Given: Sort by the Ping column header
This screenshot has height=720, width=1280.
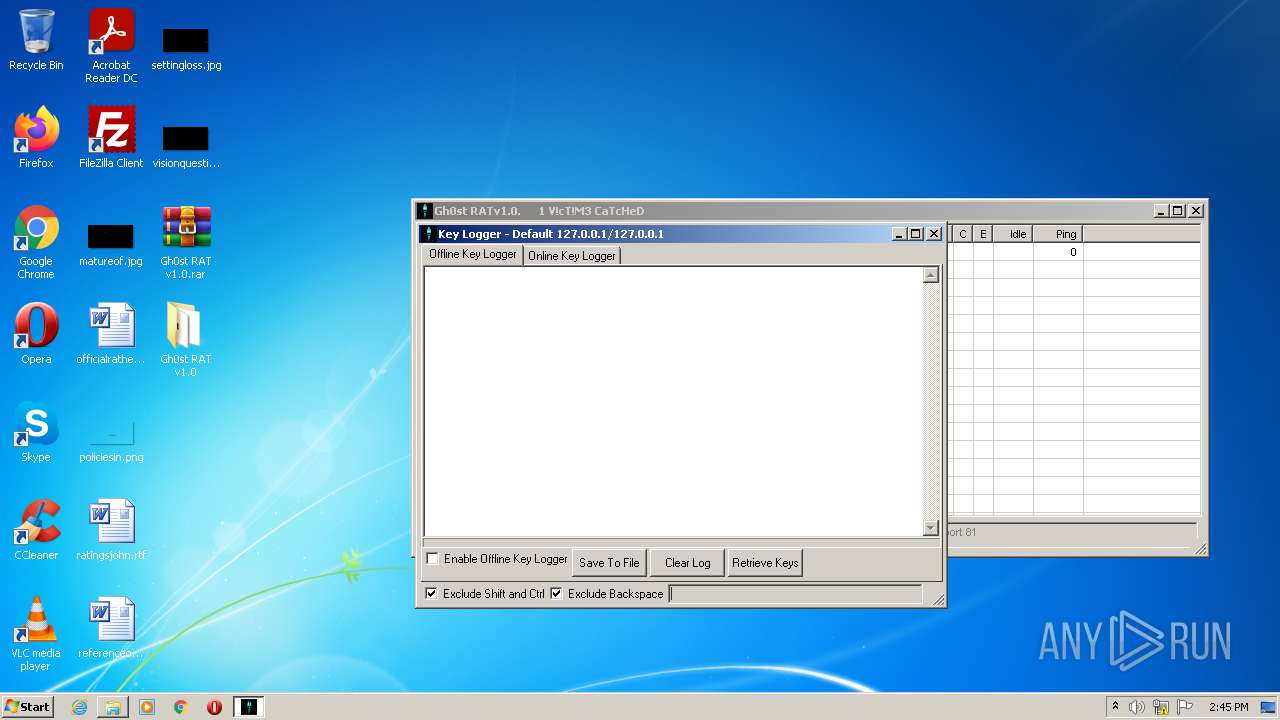Looking at the screenshot, I should (1058, 234).
